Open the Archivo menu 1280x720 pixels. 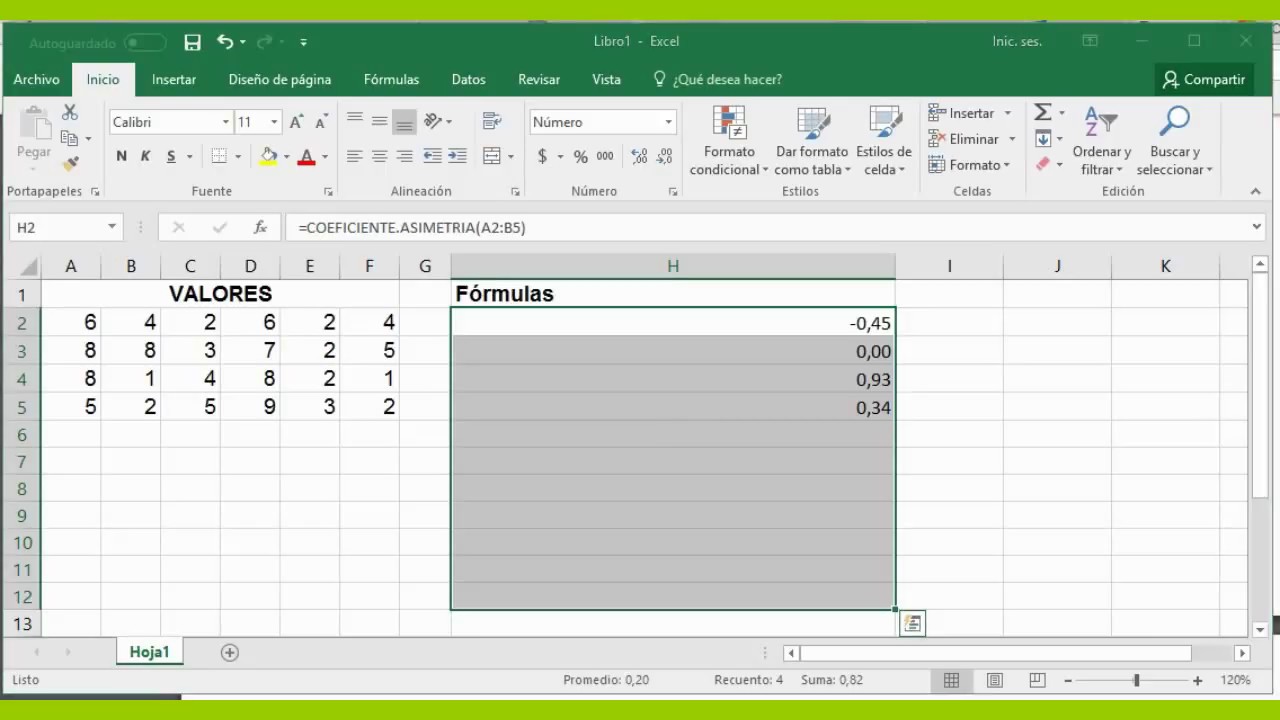click(x=36, y=79)
